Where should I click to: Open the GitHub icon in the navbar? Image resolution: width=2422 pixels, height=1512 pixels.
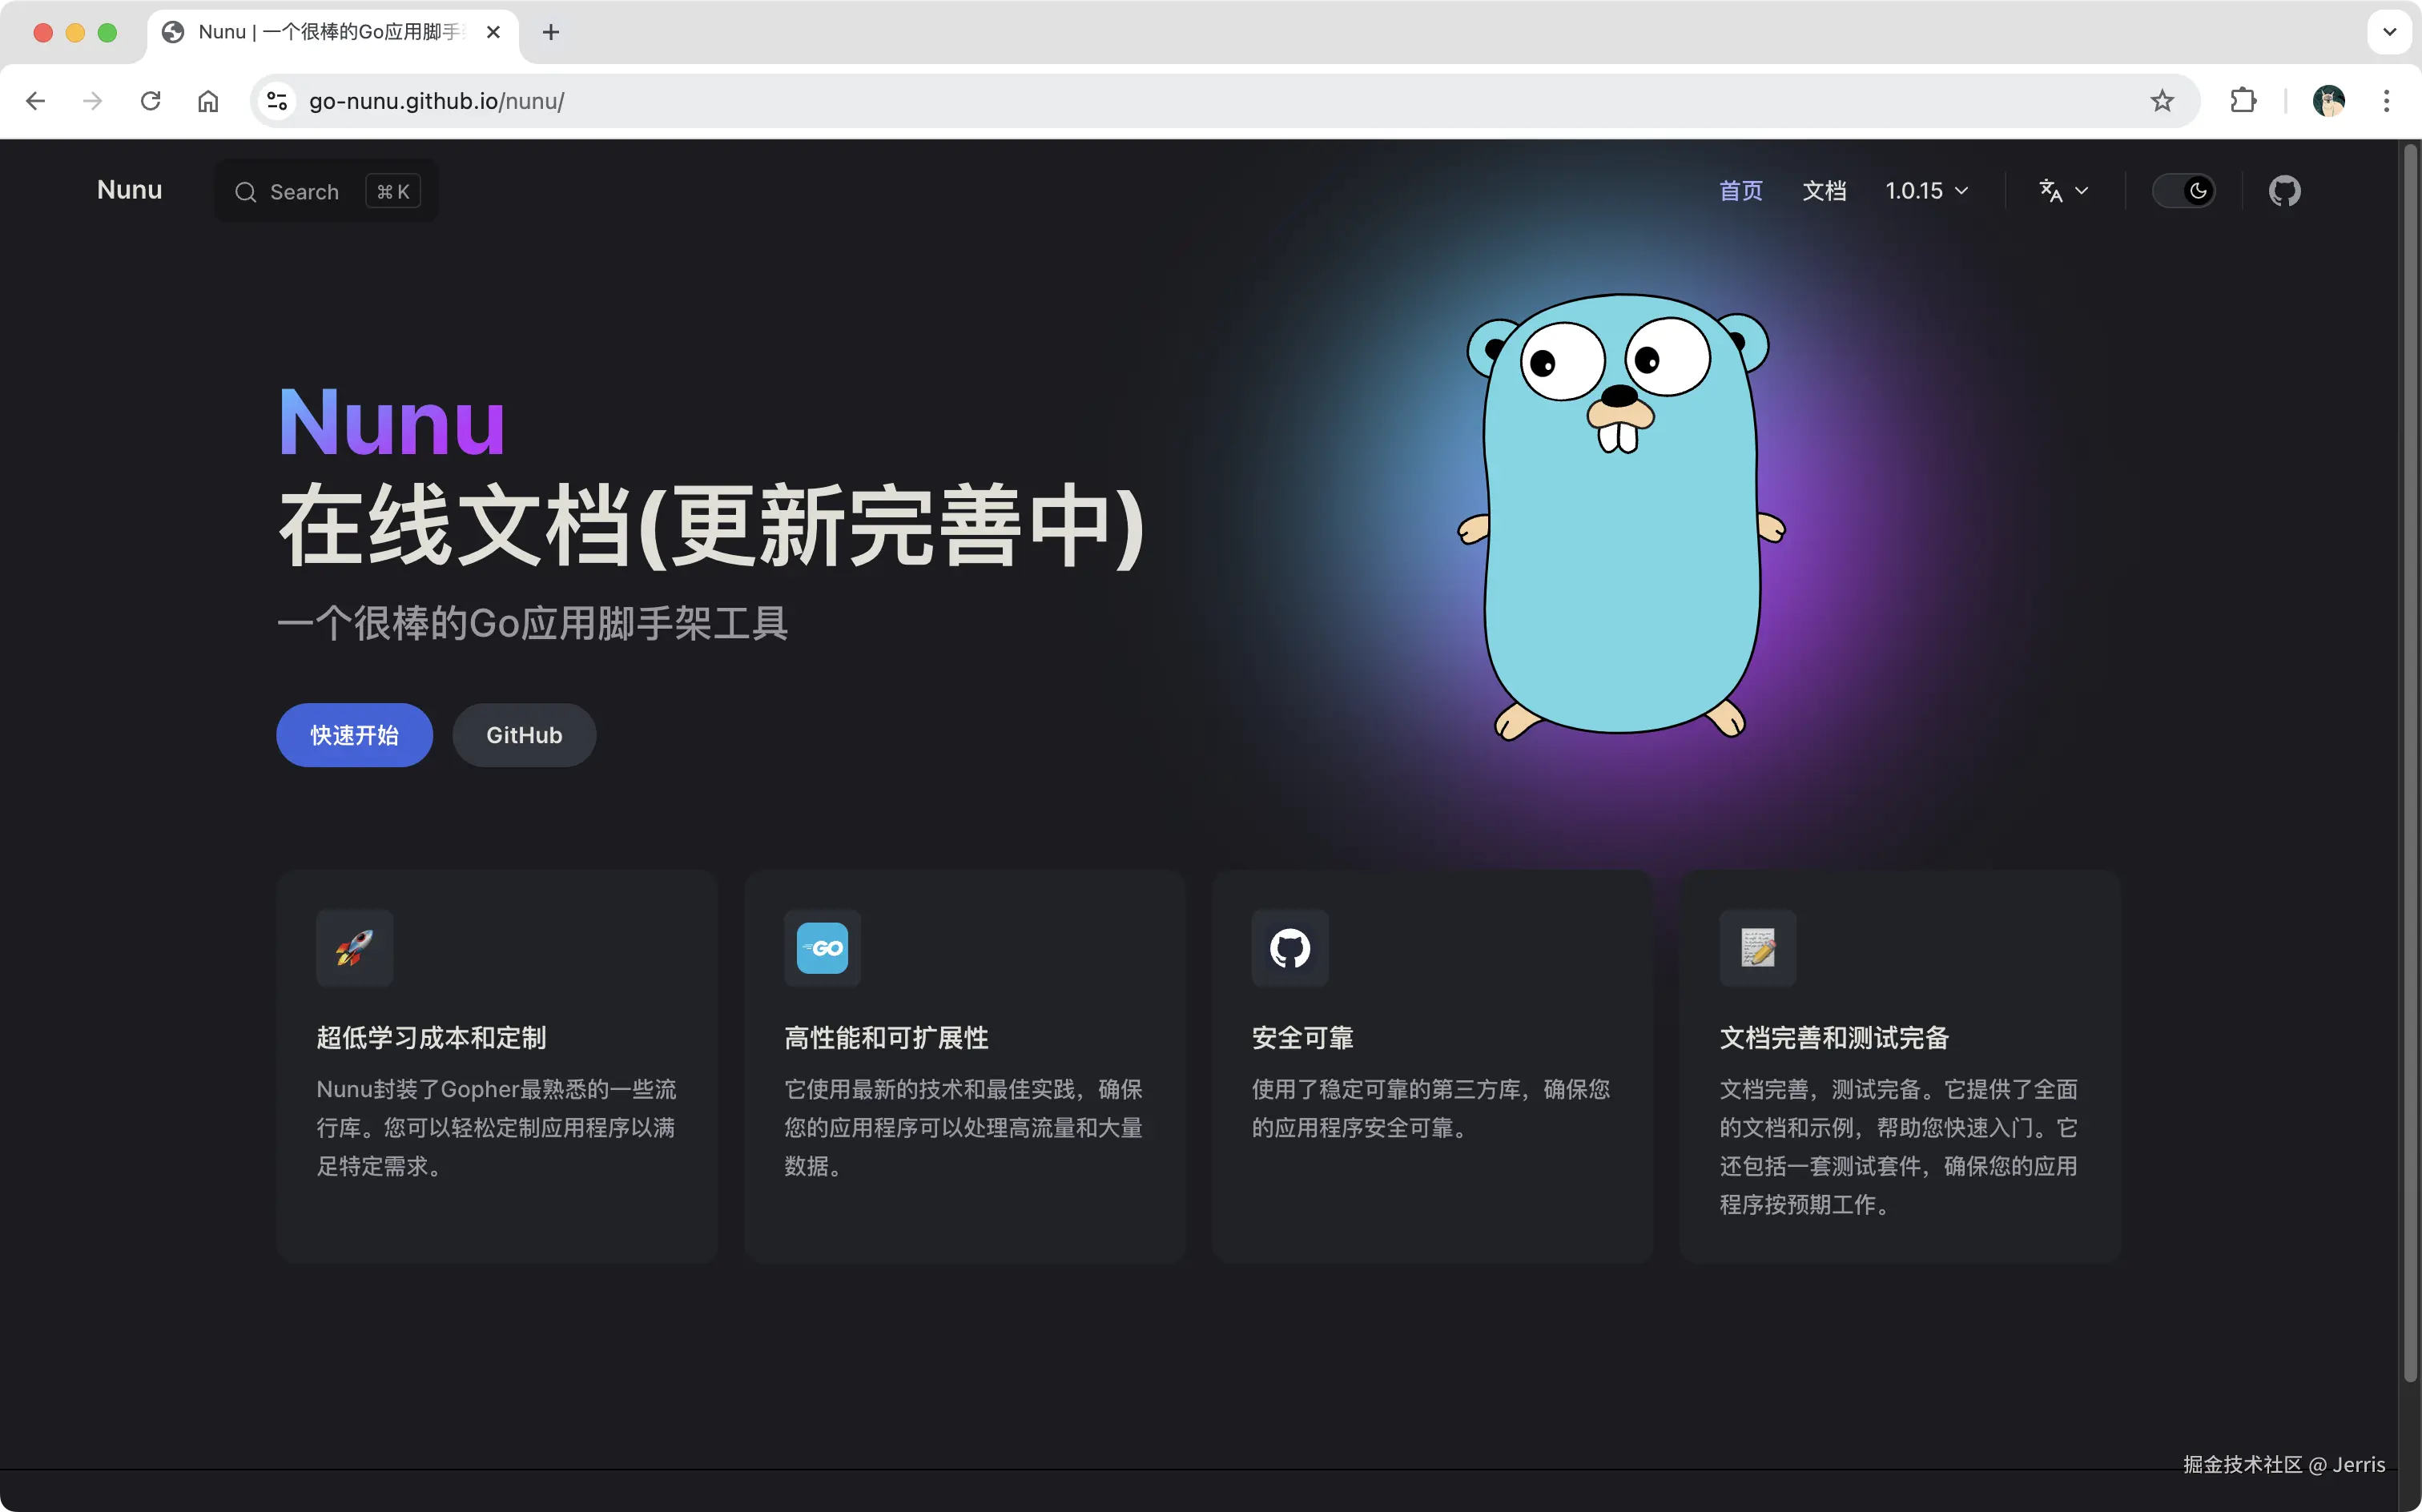pos(2284,191)
